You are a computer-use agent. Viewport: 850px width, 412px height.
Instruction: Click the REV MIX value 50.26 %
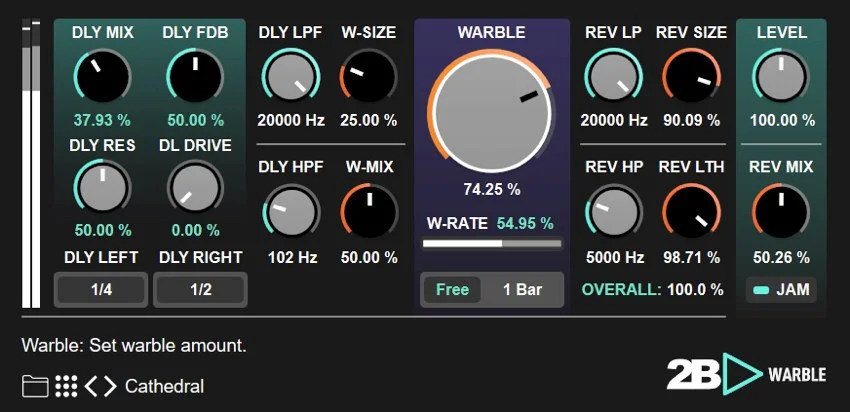tap(781, 257)
